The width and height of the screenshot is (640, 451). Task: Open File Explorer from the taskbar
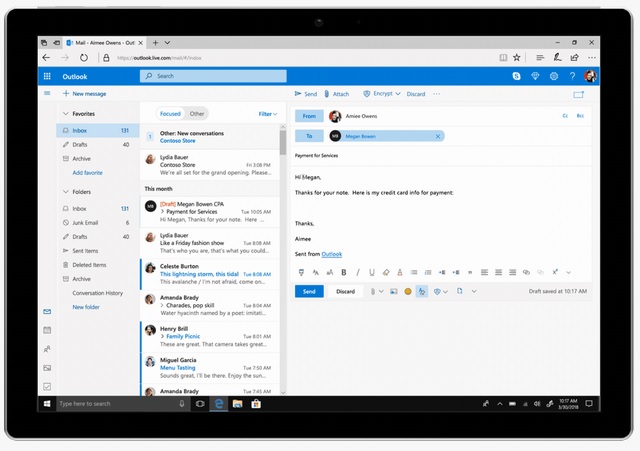[237, 404]
